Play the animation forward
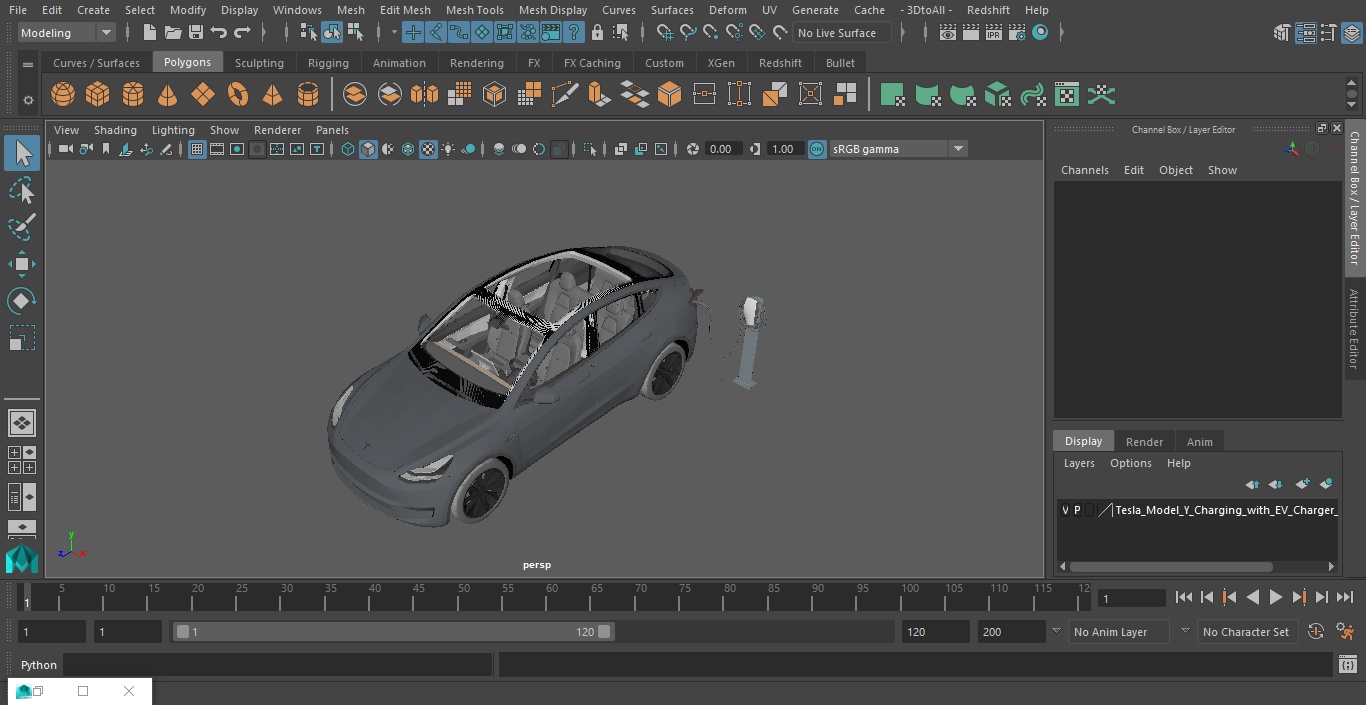This screenshot has width=1366, height=705. click(x=1276, y=597)
